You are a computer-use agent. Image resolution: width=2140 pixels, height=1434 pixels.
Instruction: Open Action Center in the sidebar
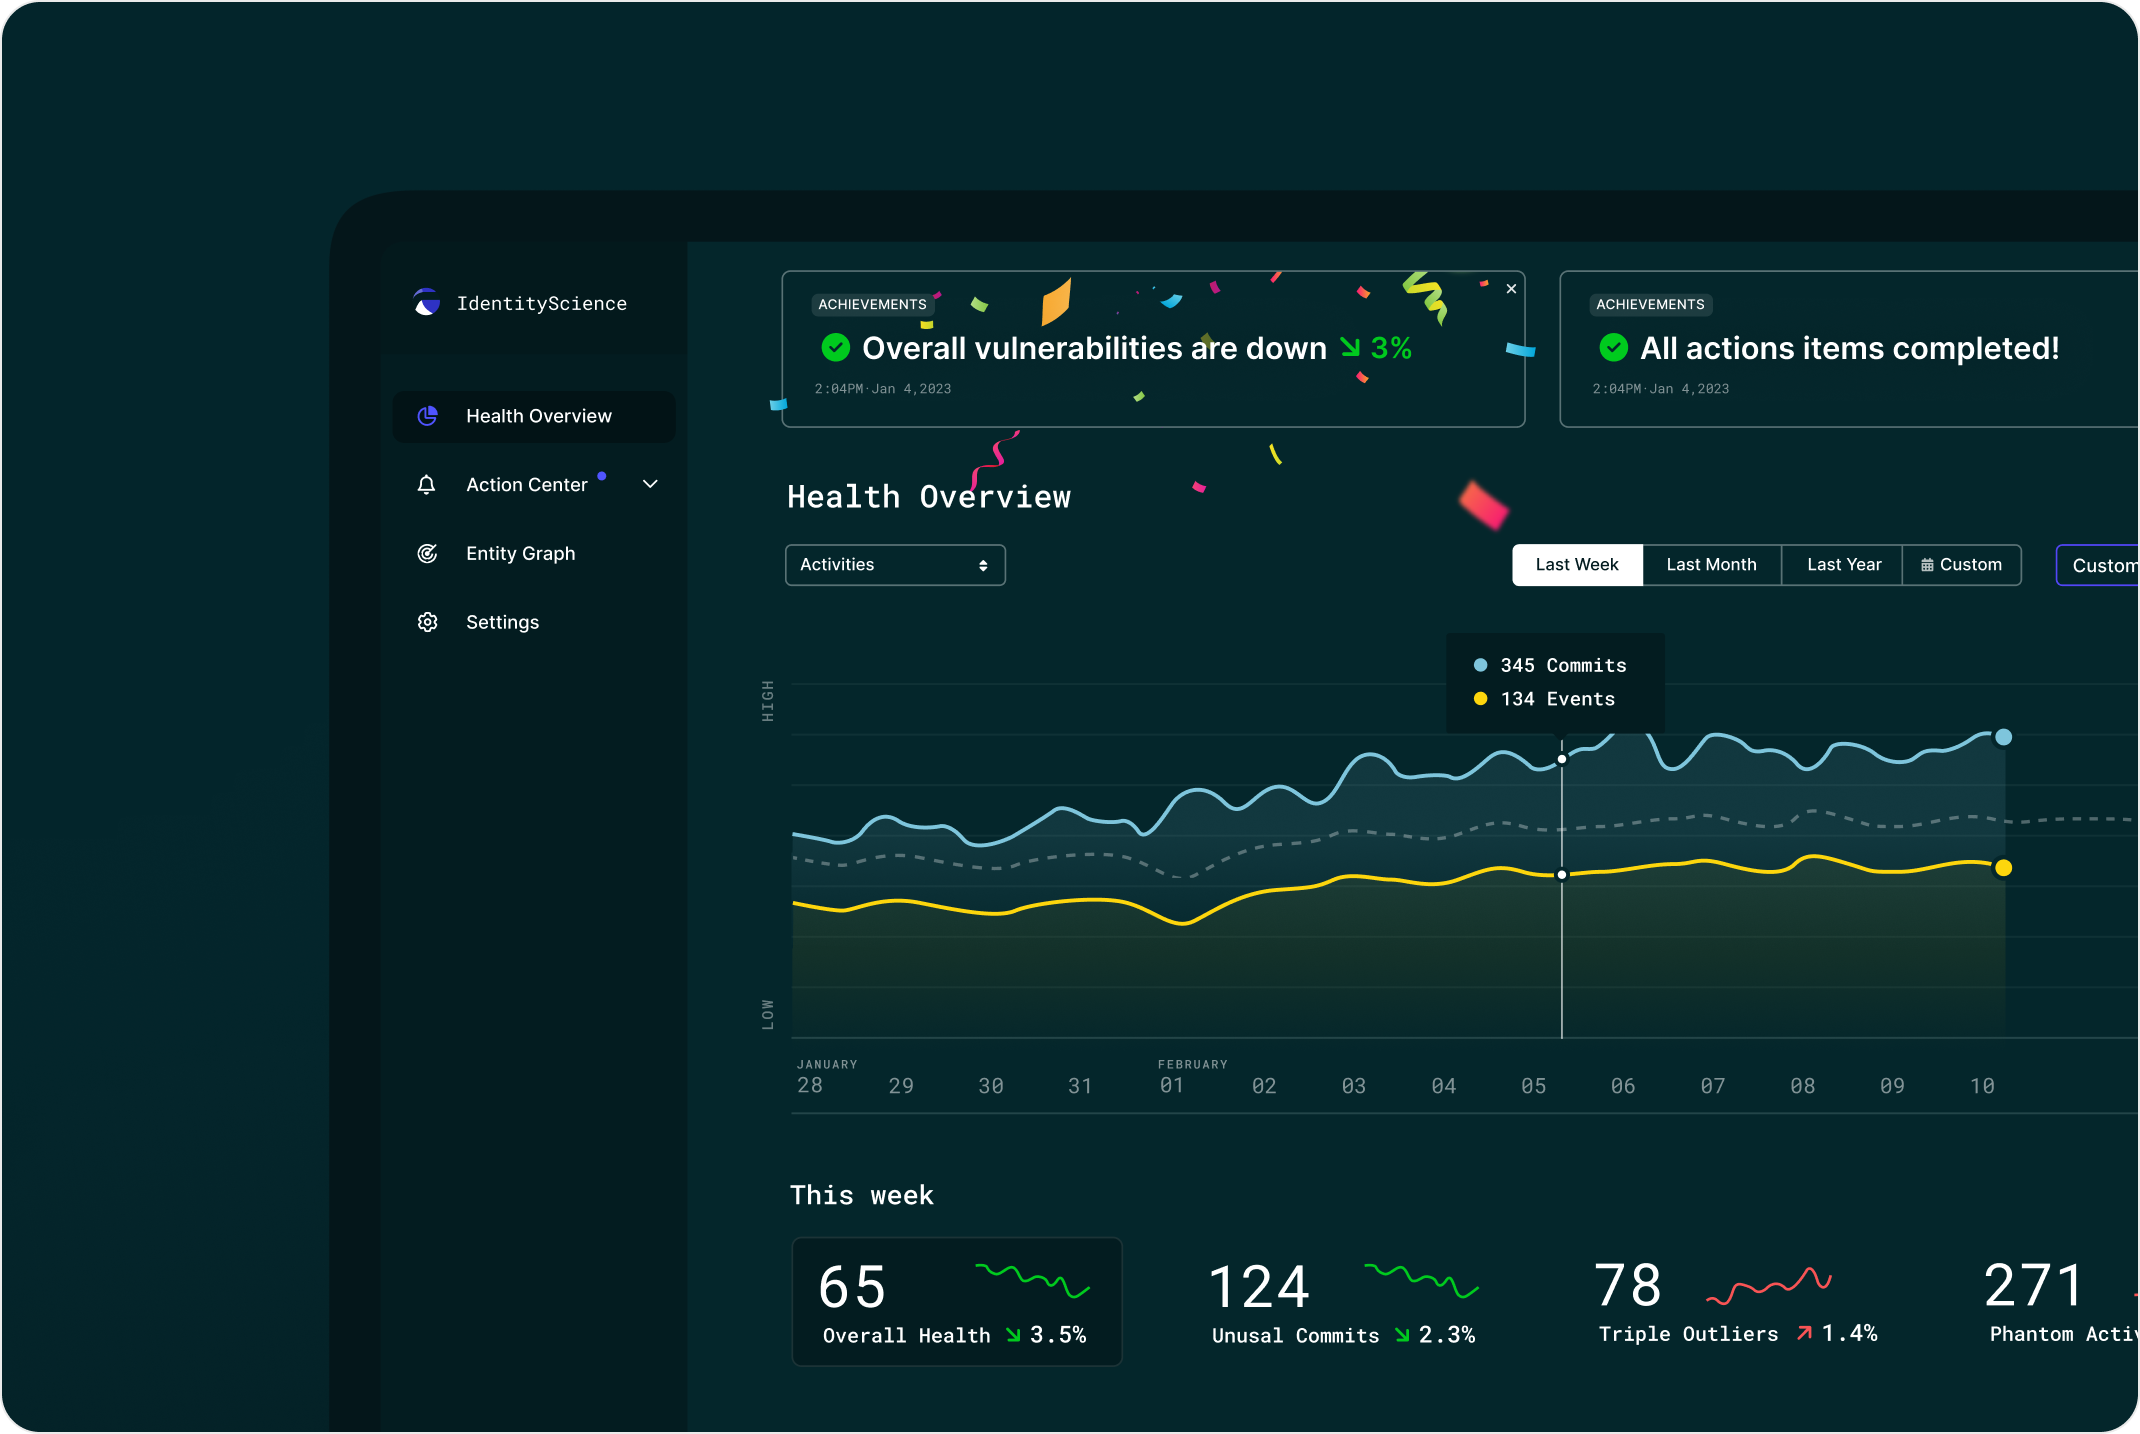pos(534,485)
